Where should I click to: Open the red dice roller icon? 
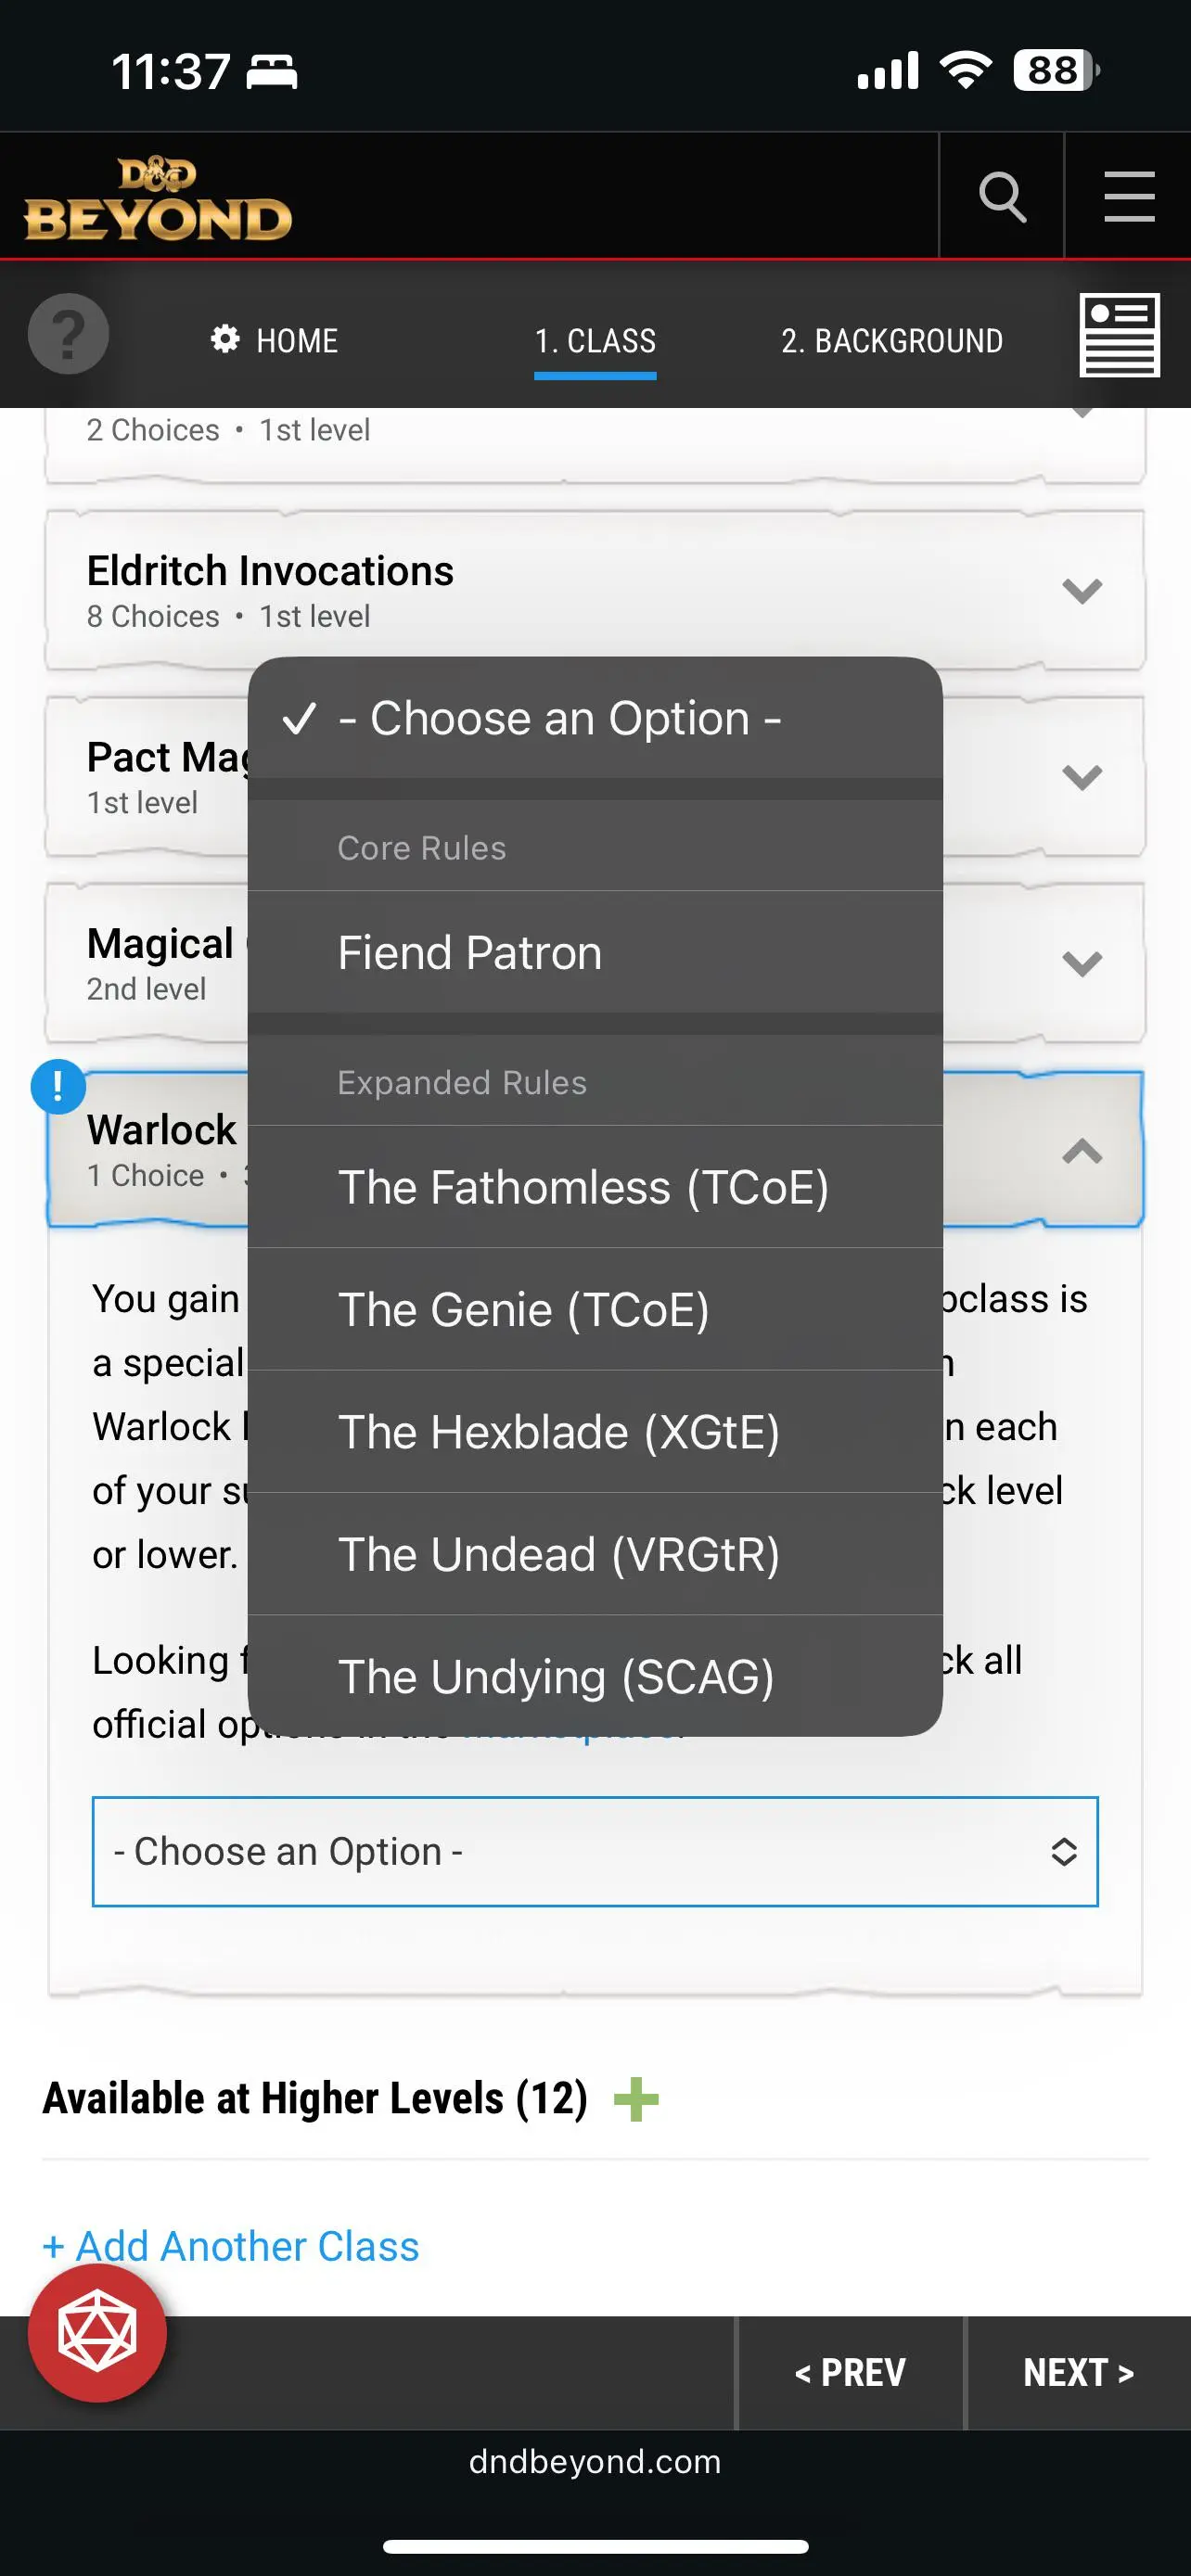point(97,2332)
